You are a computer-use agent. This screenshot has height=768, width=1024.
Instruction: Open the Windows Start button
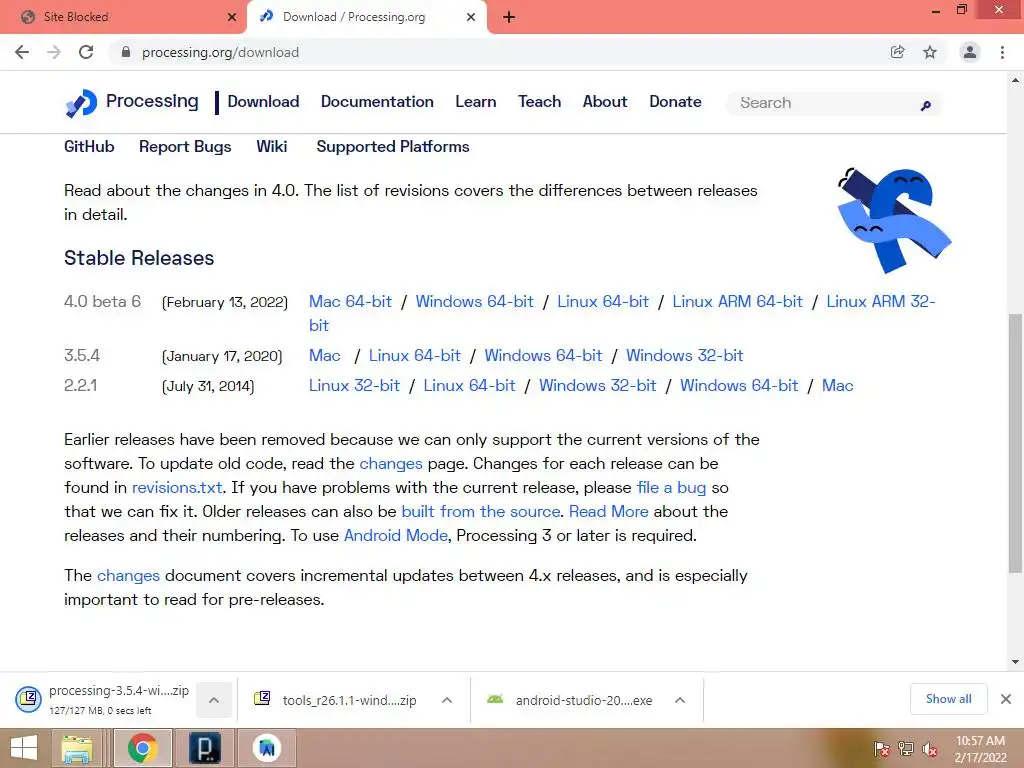pos(24,748)
